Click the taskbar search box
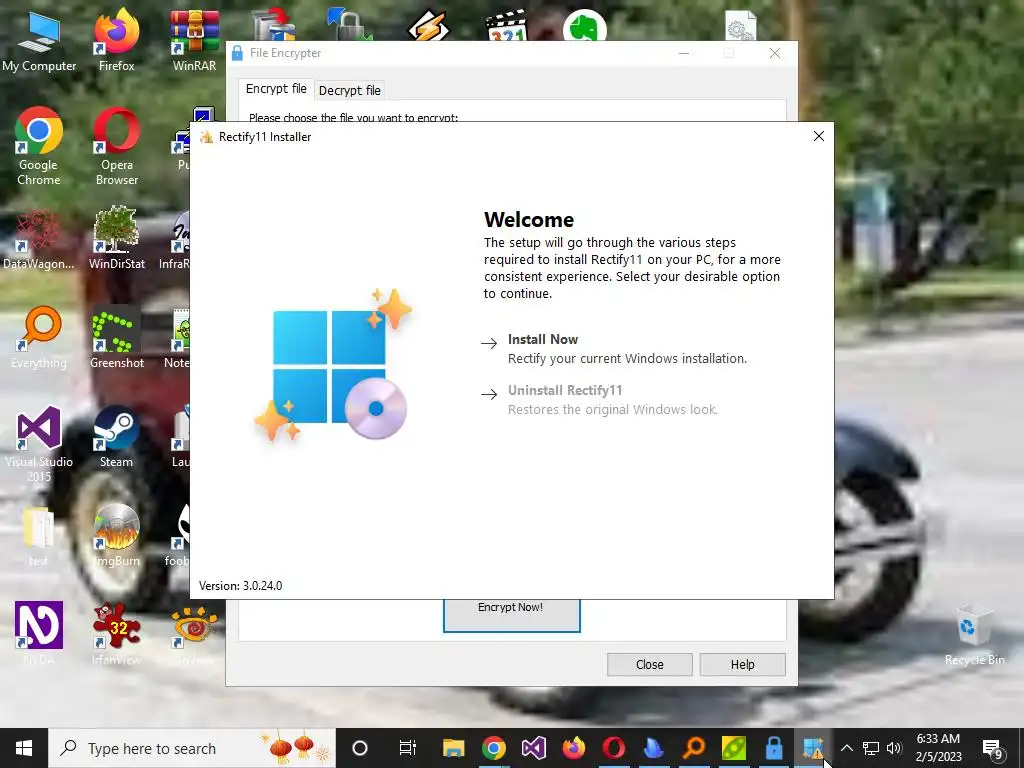This screenshot has height=768, width=1024. (x=192, y=748)
